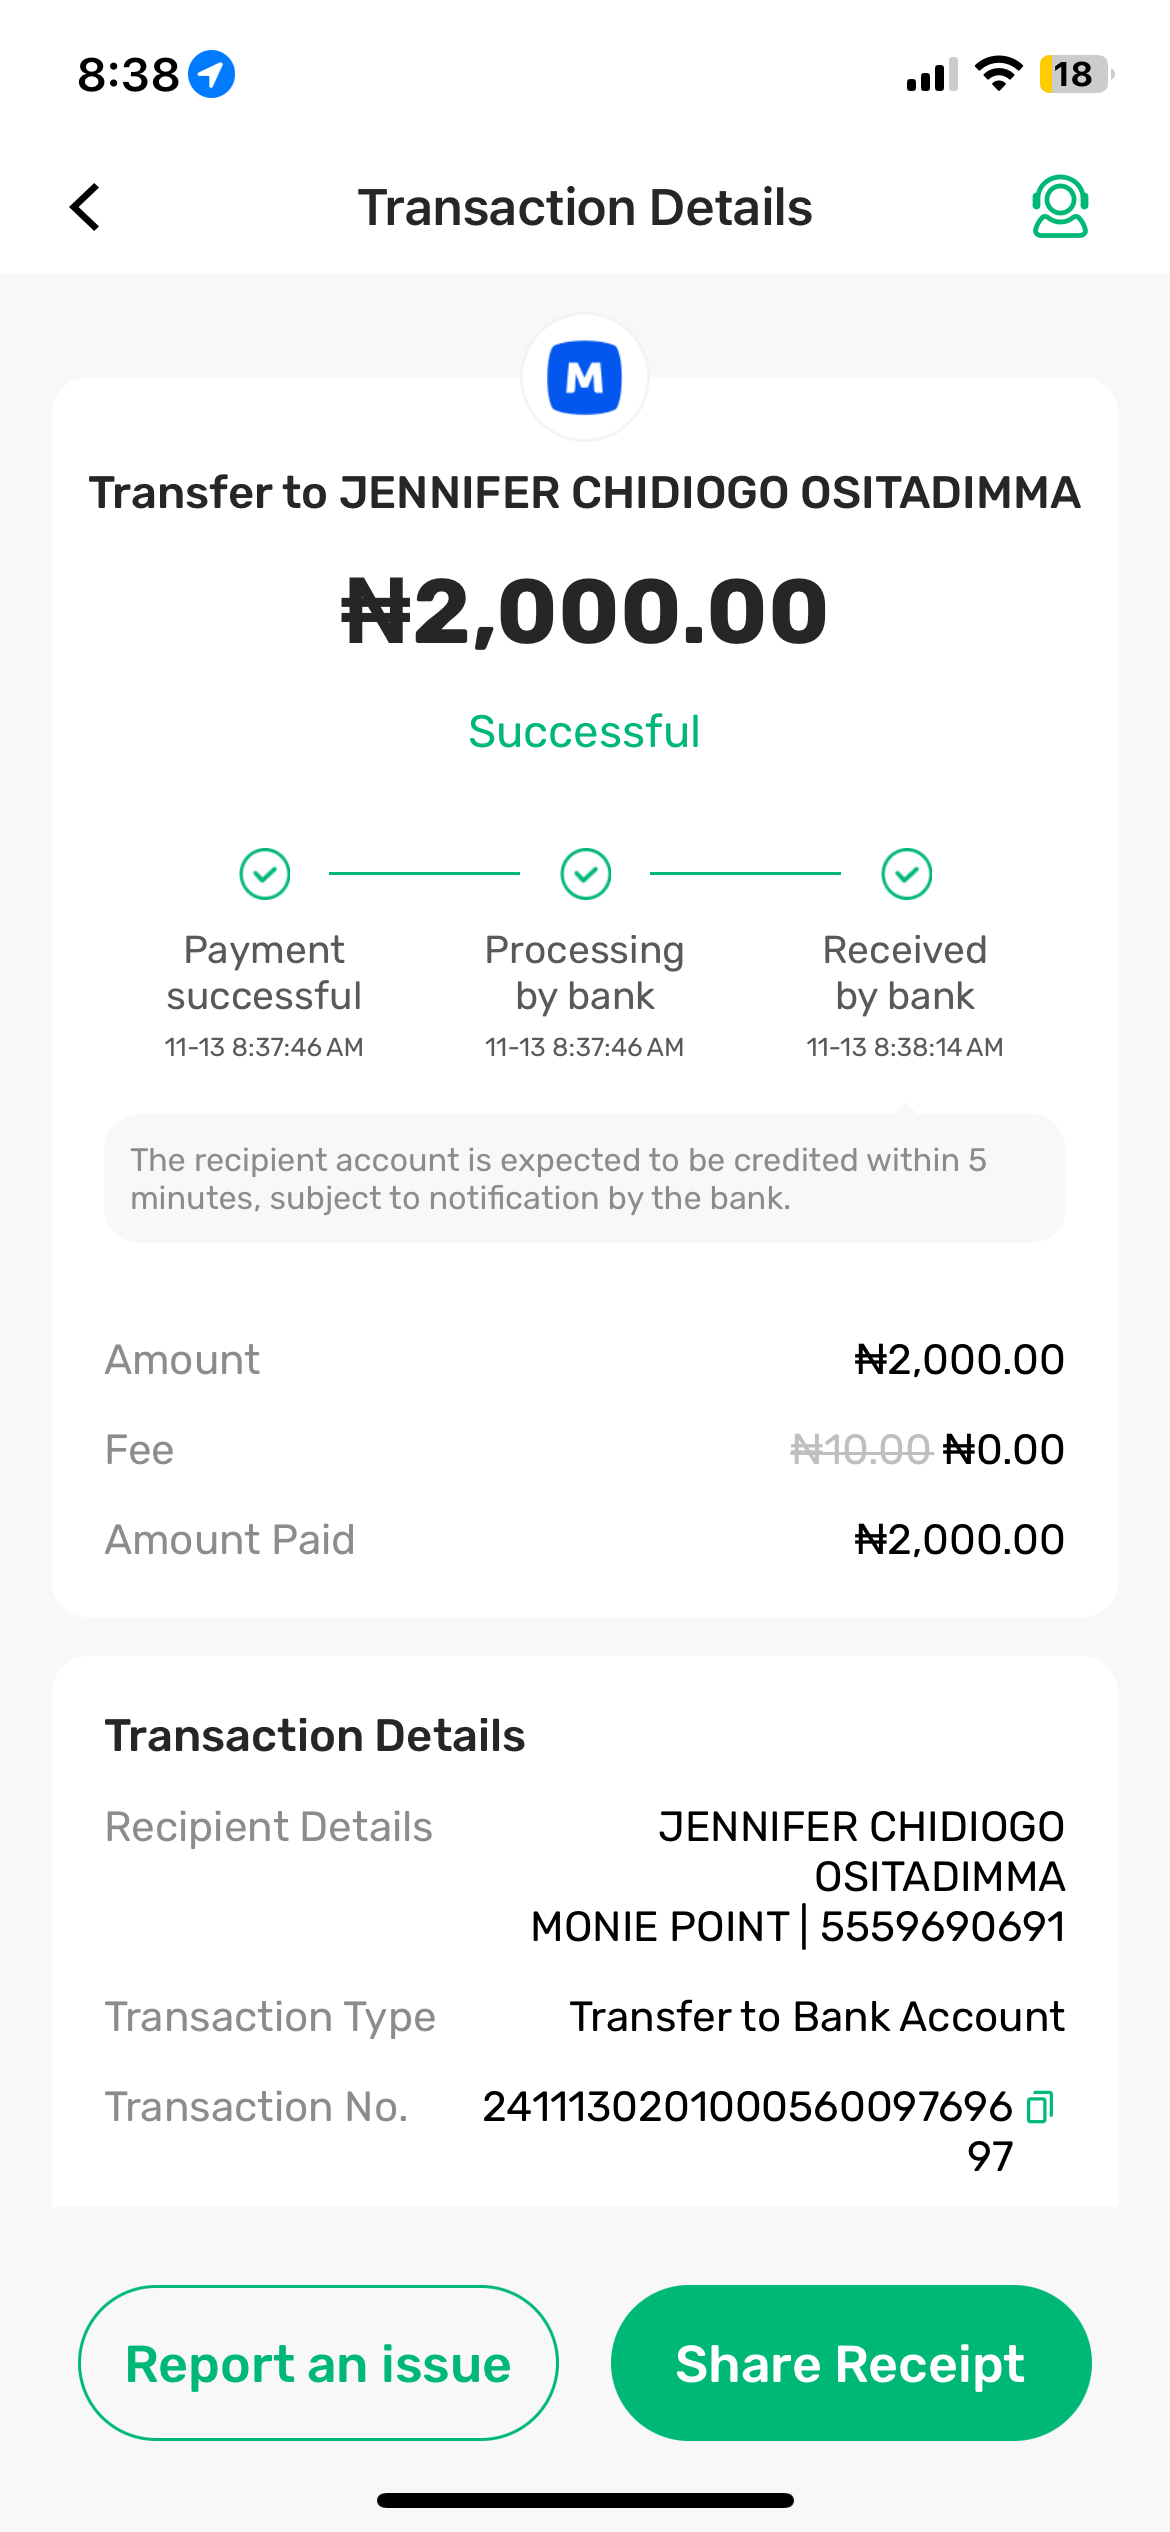The image size is (1170, 2532).
Task: Tap the crossed-out ₦10.00 fee
Action: pyautogui.click(x=860, y=1450)
